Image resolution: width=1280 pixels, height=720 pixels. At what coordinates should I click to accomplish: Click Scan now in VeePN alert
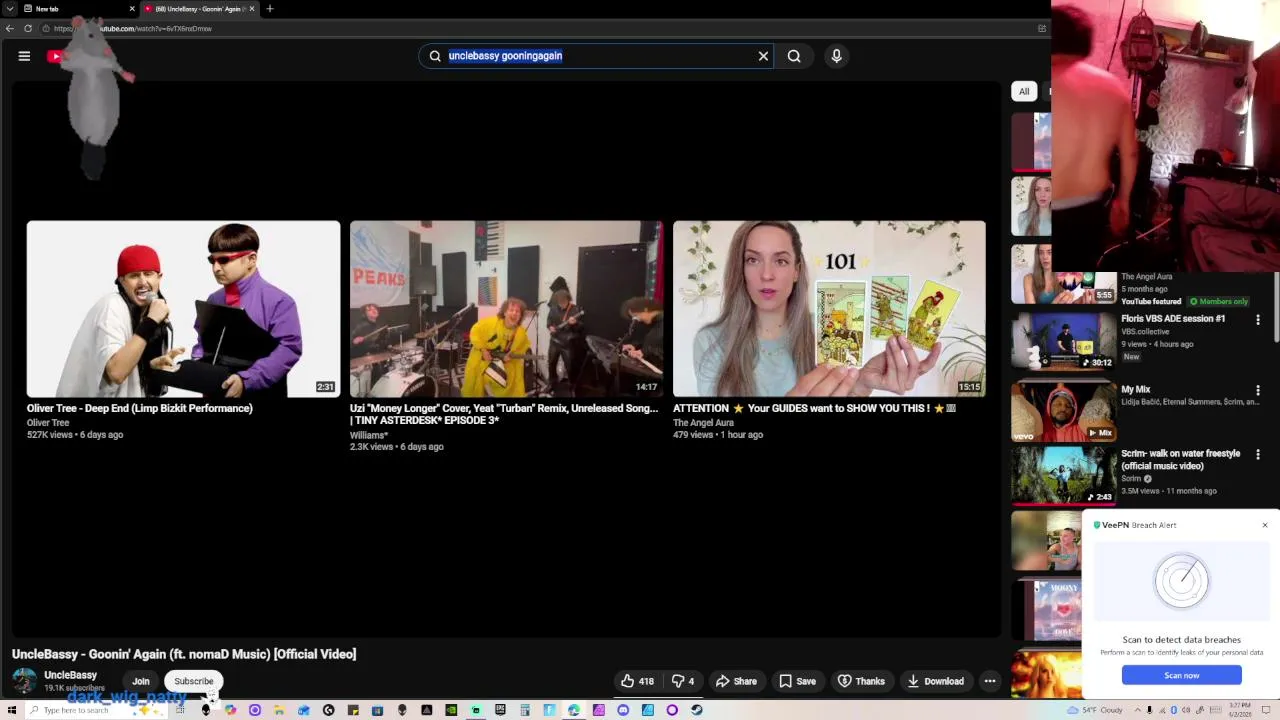click(x=1181, y=675)
